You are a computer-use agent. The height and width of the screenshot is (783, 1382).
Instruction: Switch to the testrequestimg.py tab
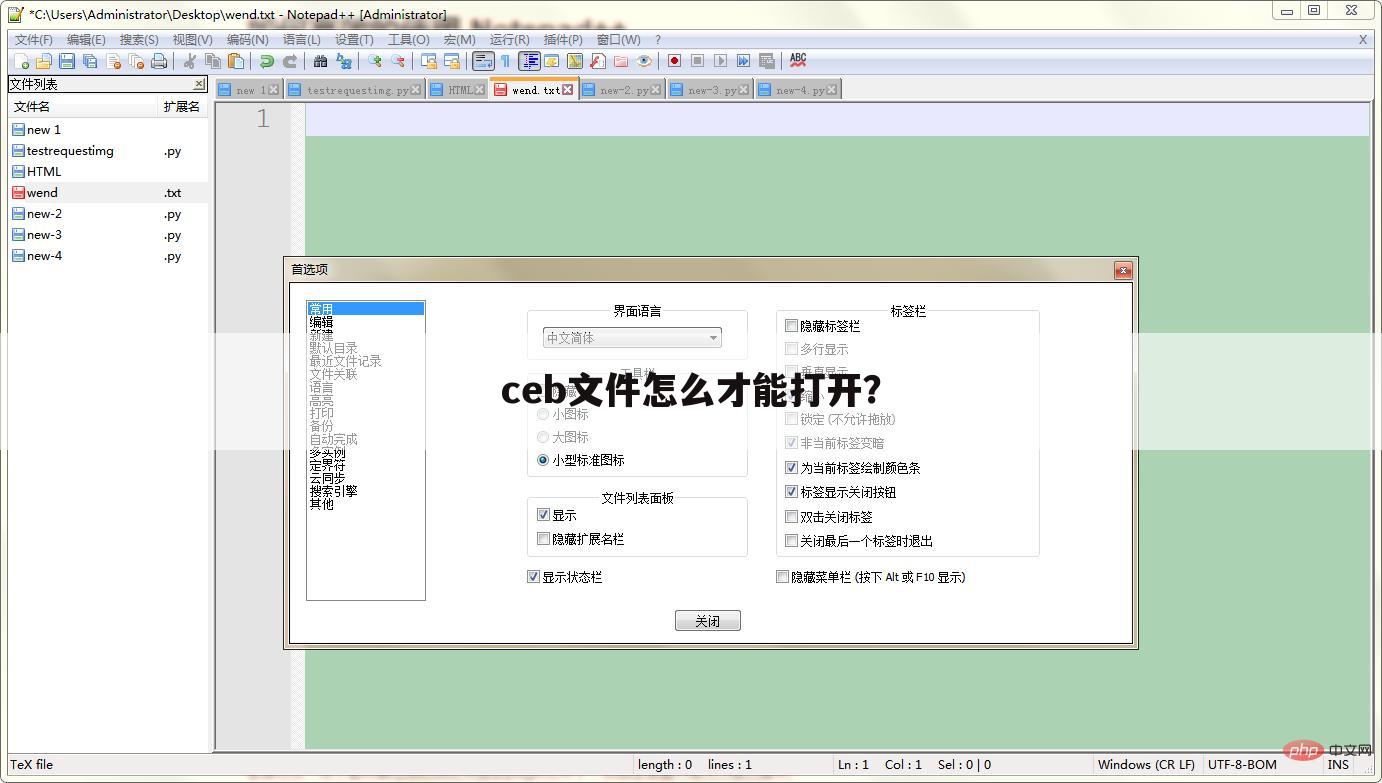click(x=357, y=90)
